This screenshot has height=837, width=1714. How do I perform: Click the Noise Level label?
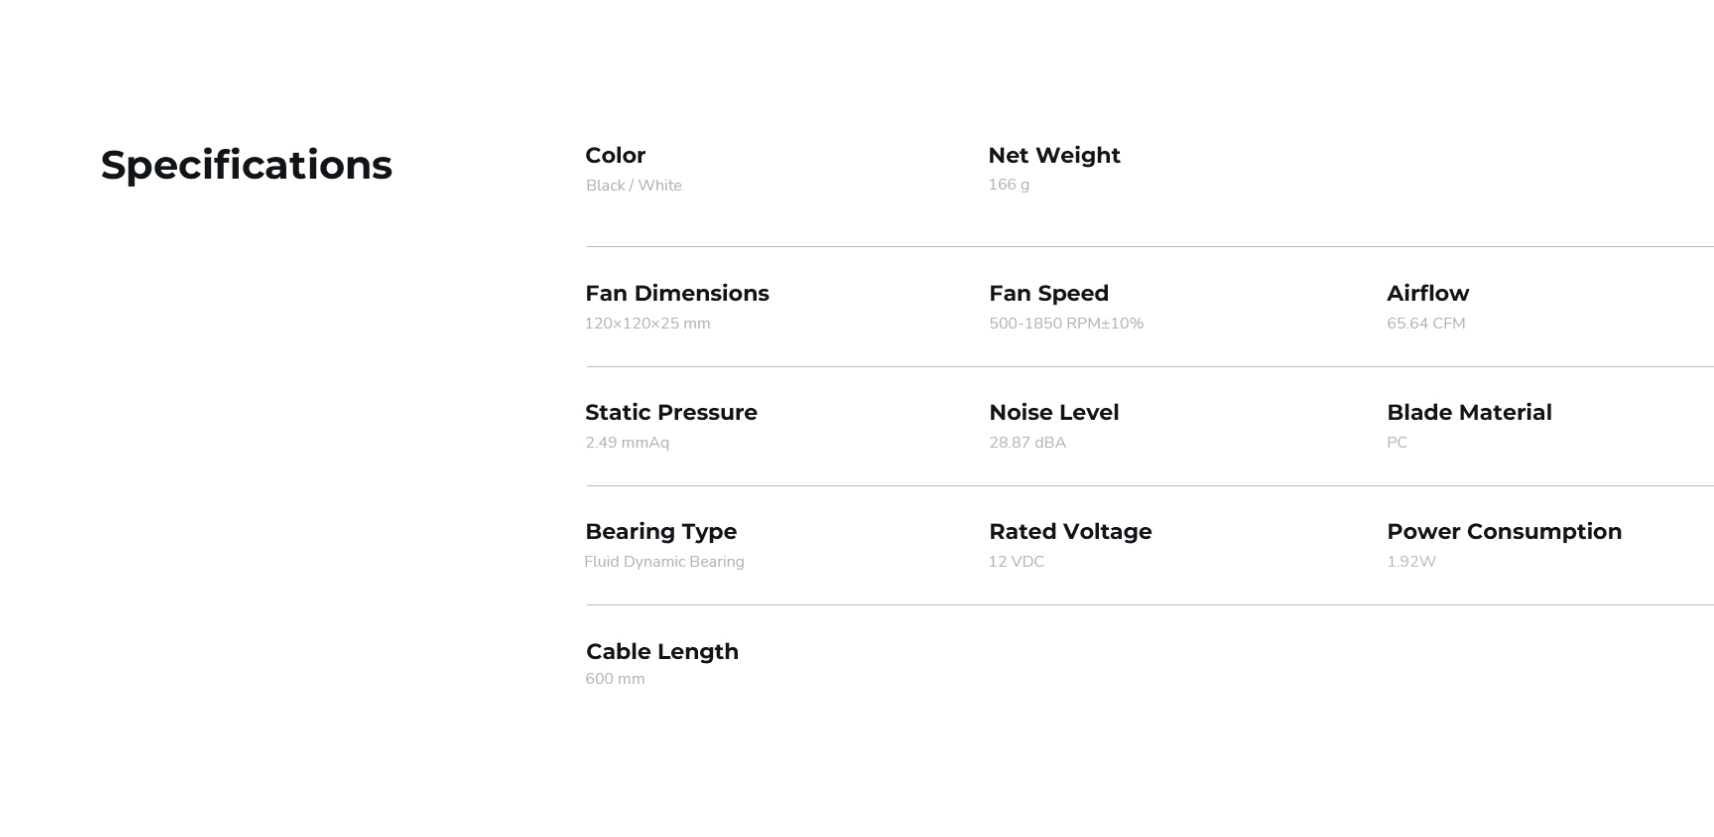click(1053, 412)
